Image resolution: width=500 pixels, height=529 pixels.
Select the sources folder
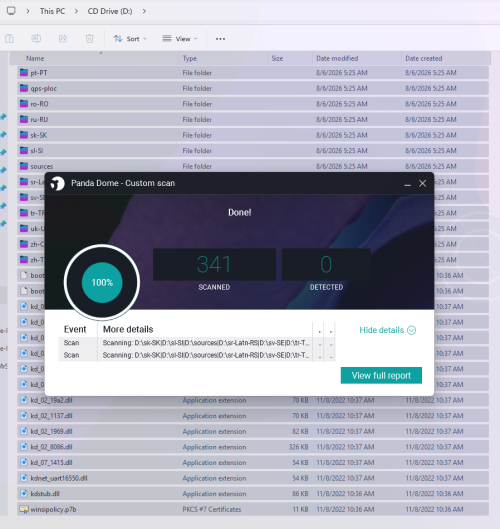tap(253, 166)
